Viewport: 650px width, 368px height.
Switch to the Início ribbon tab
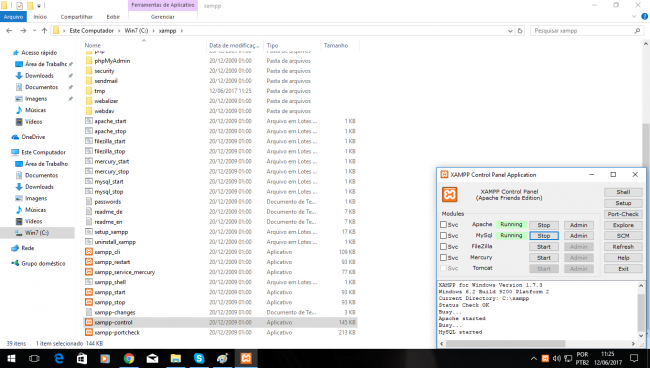click(40, 17)
